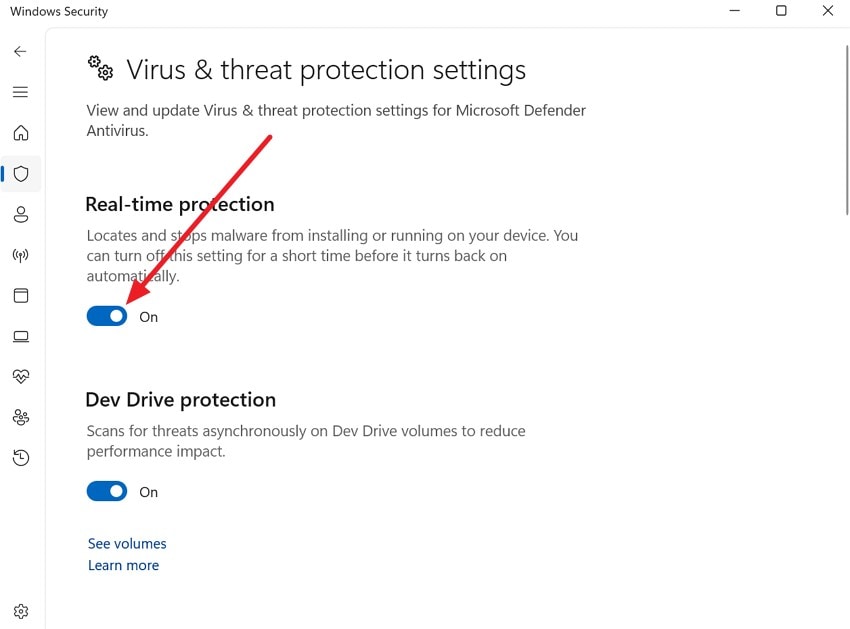
Task: Open the Home page via the house icon
Action: [20, 132]
